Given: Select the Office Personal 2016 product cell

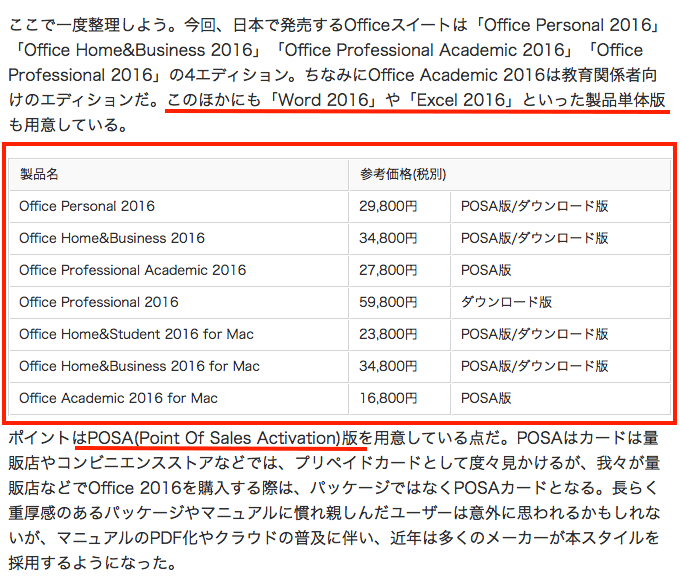Looking at the screenshot, I should point(179,206).
